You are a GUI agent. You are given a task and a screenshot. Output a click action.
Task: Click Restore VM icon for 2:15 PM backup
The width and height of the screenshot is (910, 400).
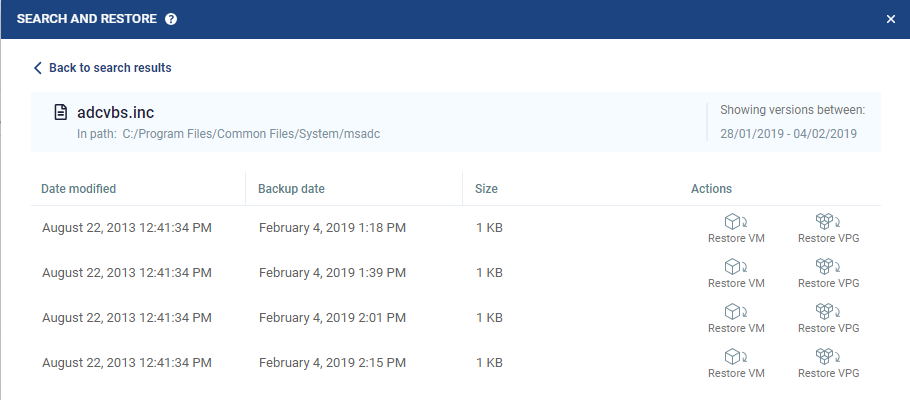click(x=735, y=356)
